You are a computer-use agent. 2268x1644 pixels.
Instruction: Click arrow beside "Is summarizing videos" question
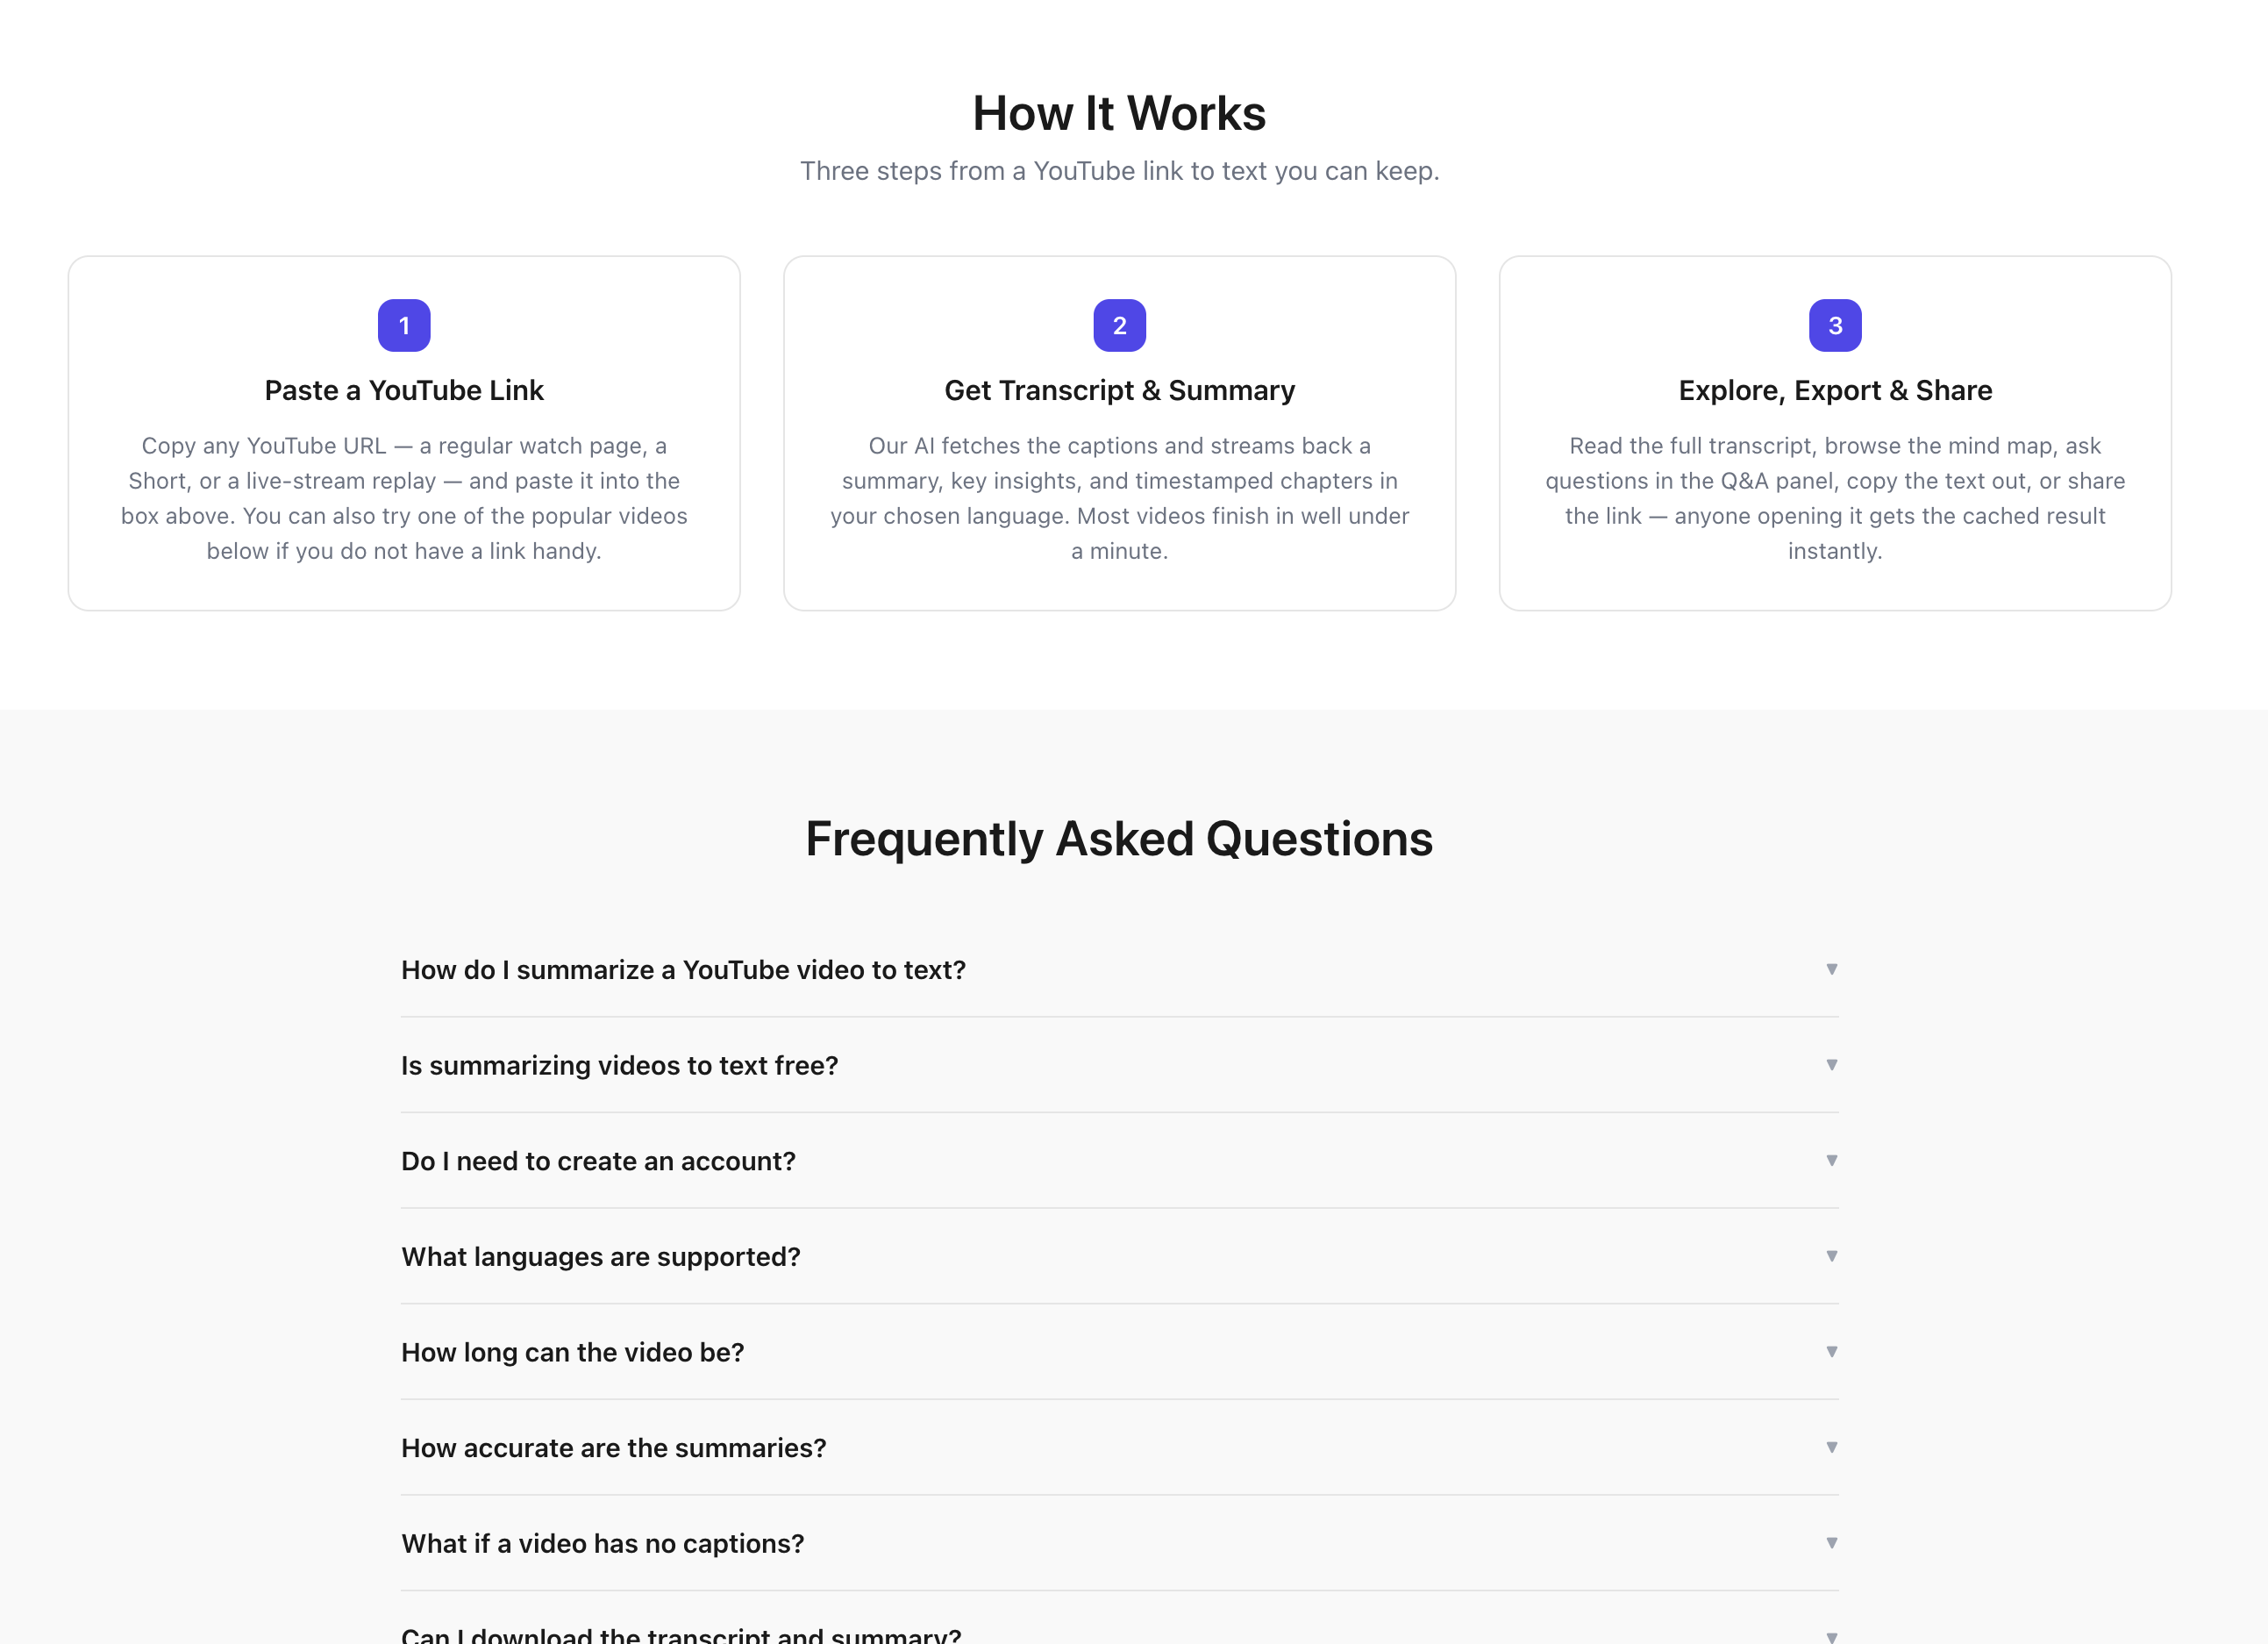1831,1065
